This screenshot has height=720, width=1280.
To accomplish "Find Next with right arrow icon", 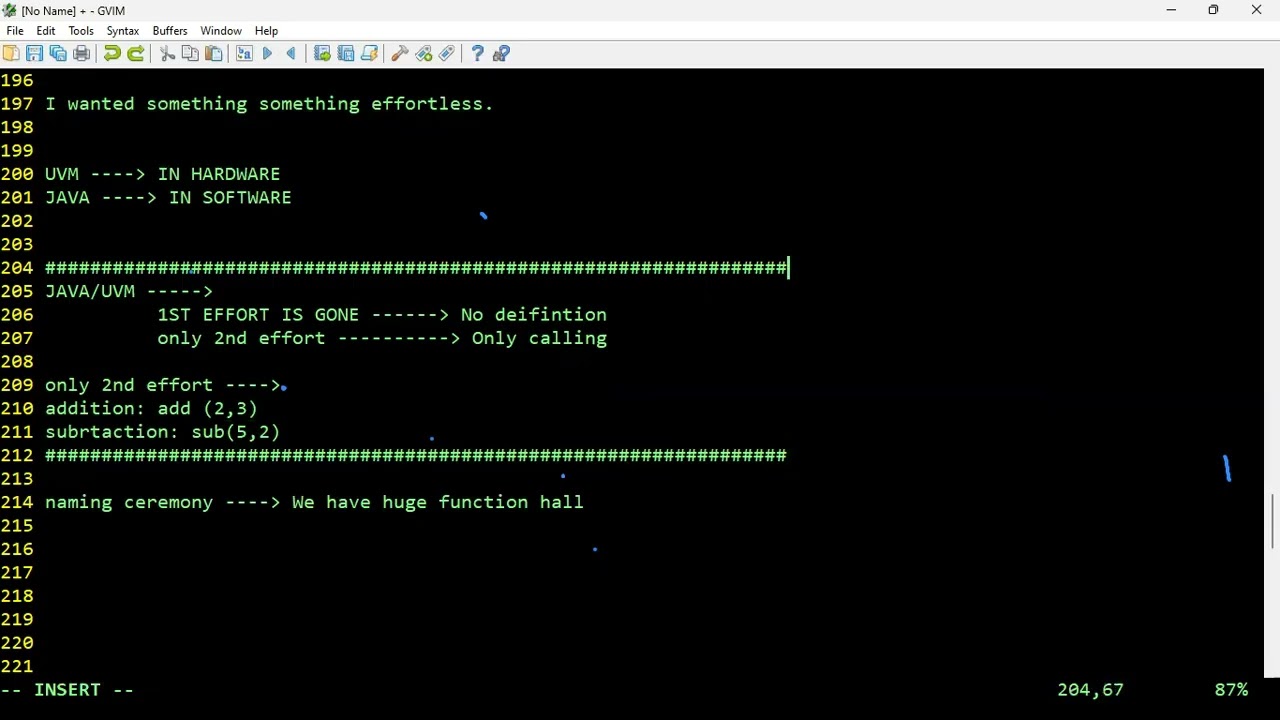I will point(268,53).
